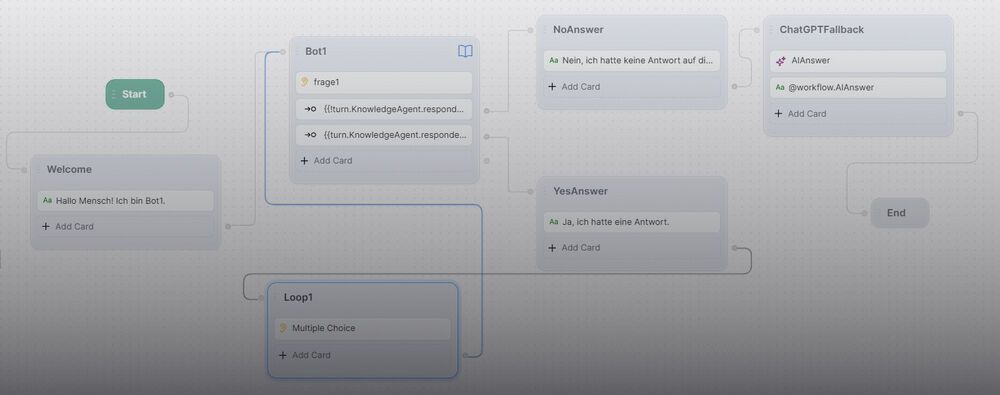
Task: Click the transition arrow icon on the turn.KnowledgeAgent.responde card
Action: coord(311,135)
